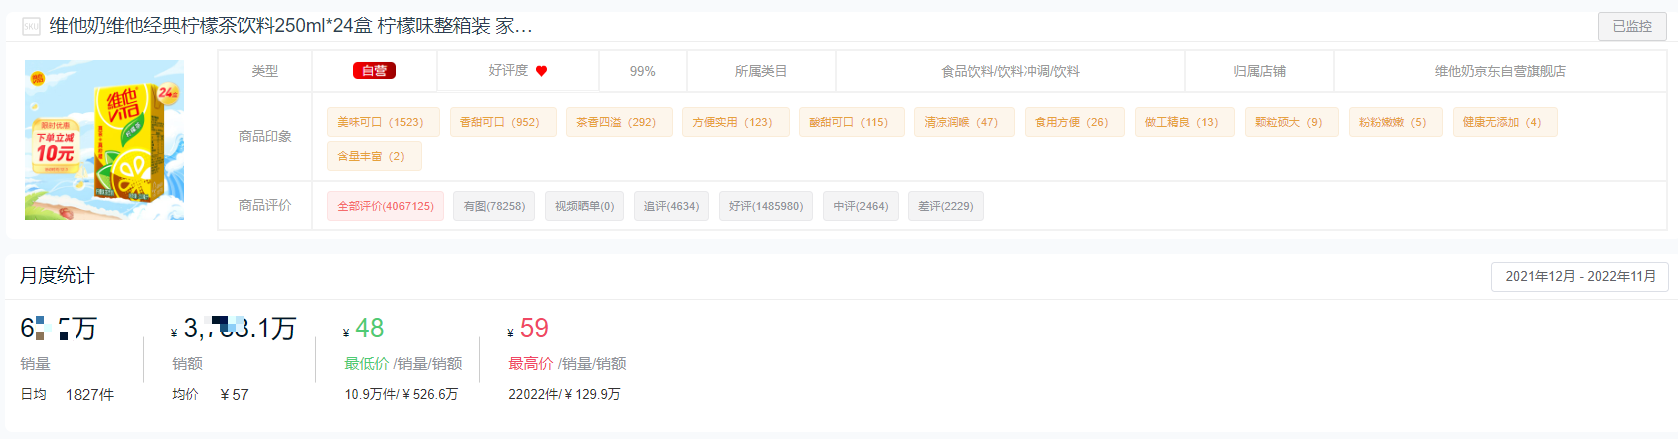Image resolution: width=1678 pixels, height=439 pixels.
Task: Choose the 清凉润喉 (47) impression tag
Action: coord(964,122)
